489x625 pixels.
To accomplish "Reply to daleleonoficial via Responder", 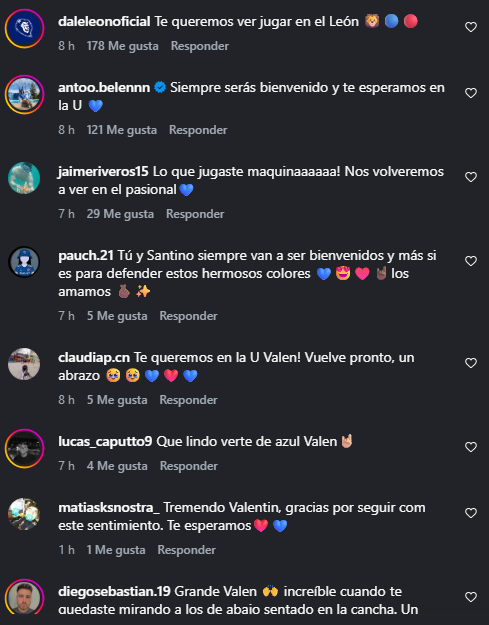I will click(200, 46).
